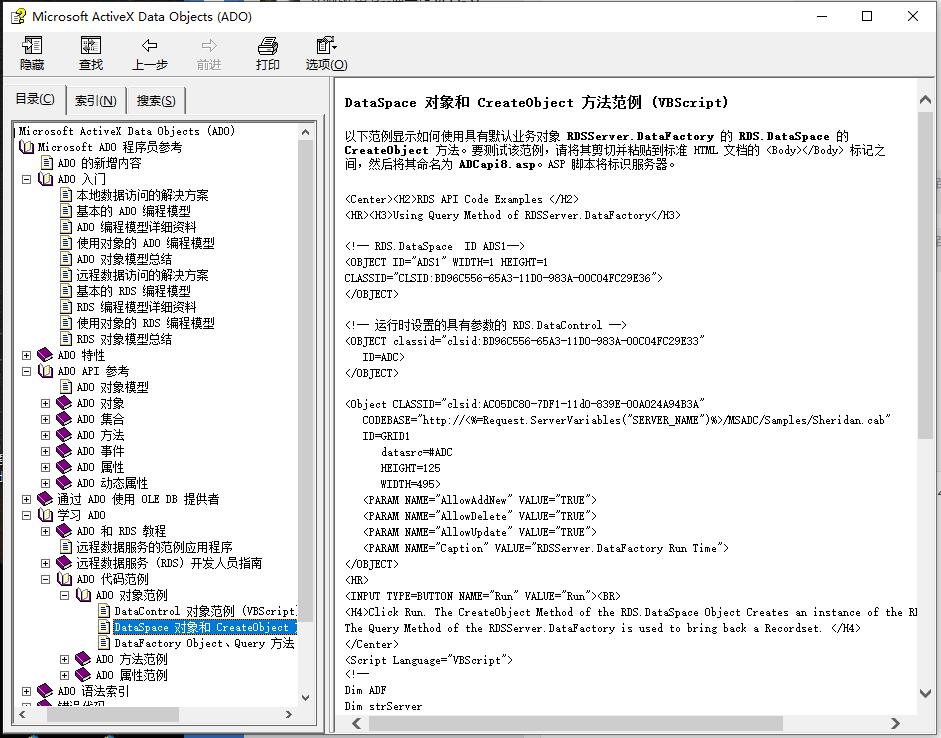Print the topic with the 打印 icon
The height and width of the screenshot is (738, 941).
coord(268,53)
